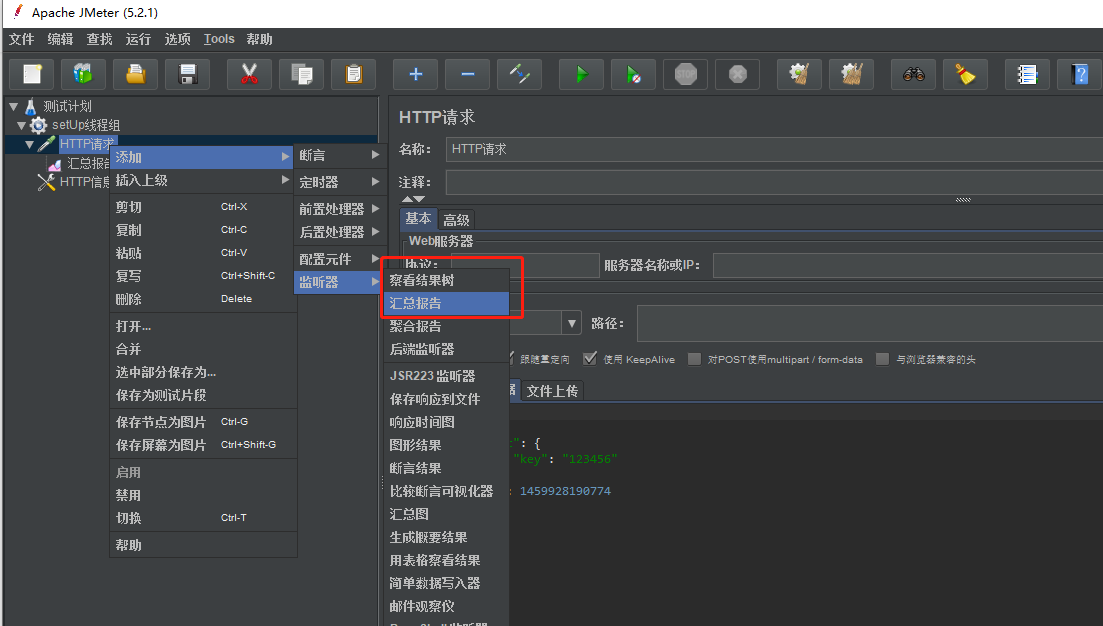Click the 名称 input field
Viewport: 1103px width, 626px height.
(774, 149)
